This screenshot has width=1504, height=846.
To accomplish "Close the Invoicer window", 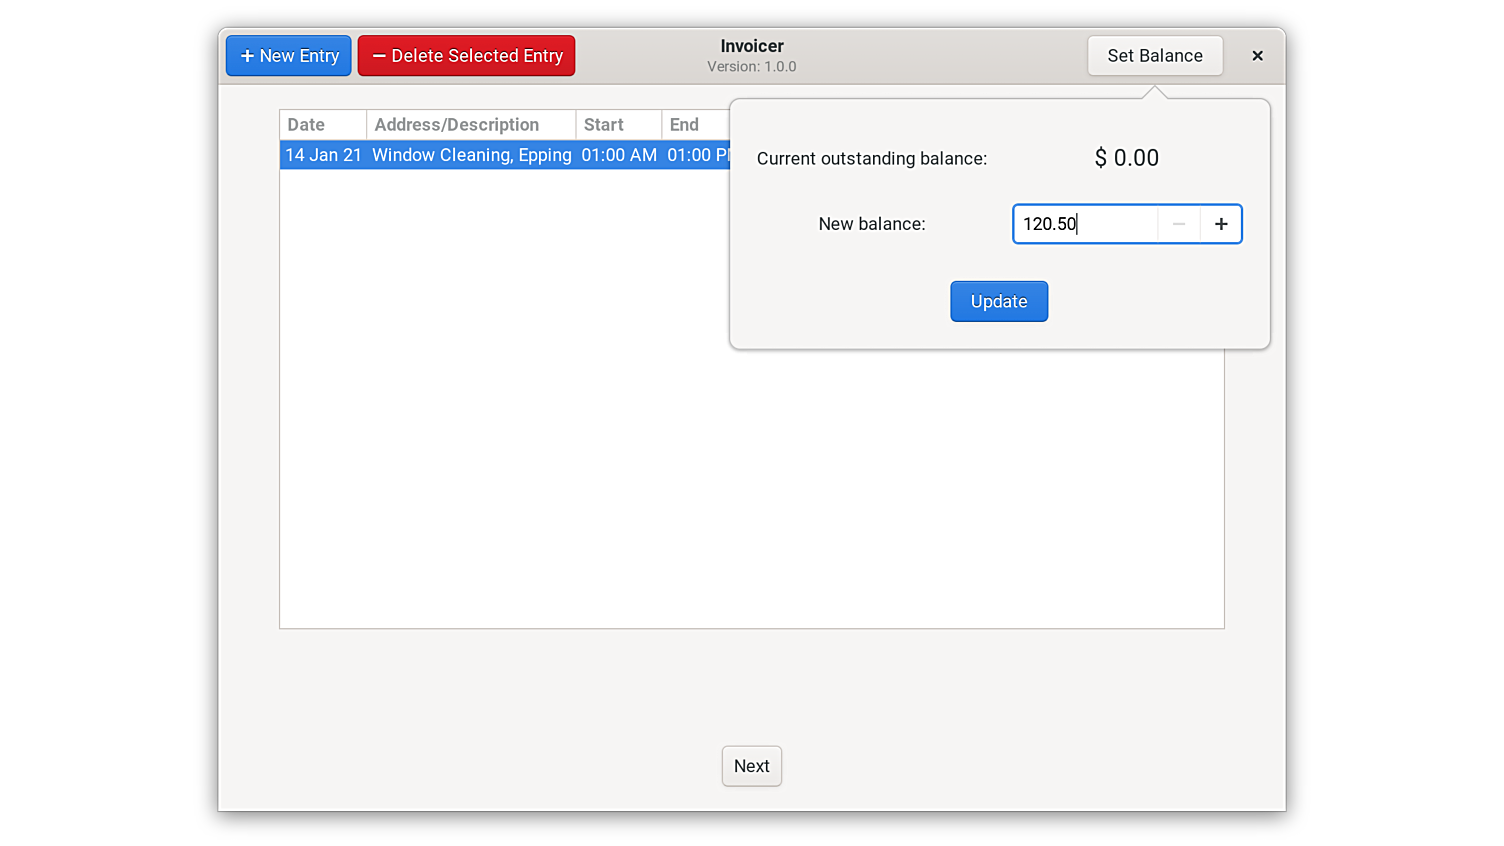I will [x=1257, y=56].
